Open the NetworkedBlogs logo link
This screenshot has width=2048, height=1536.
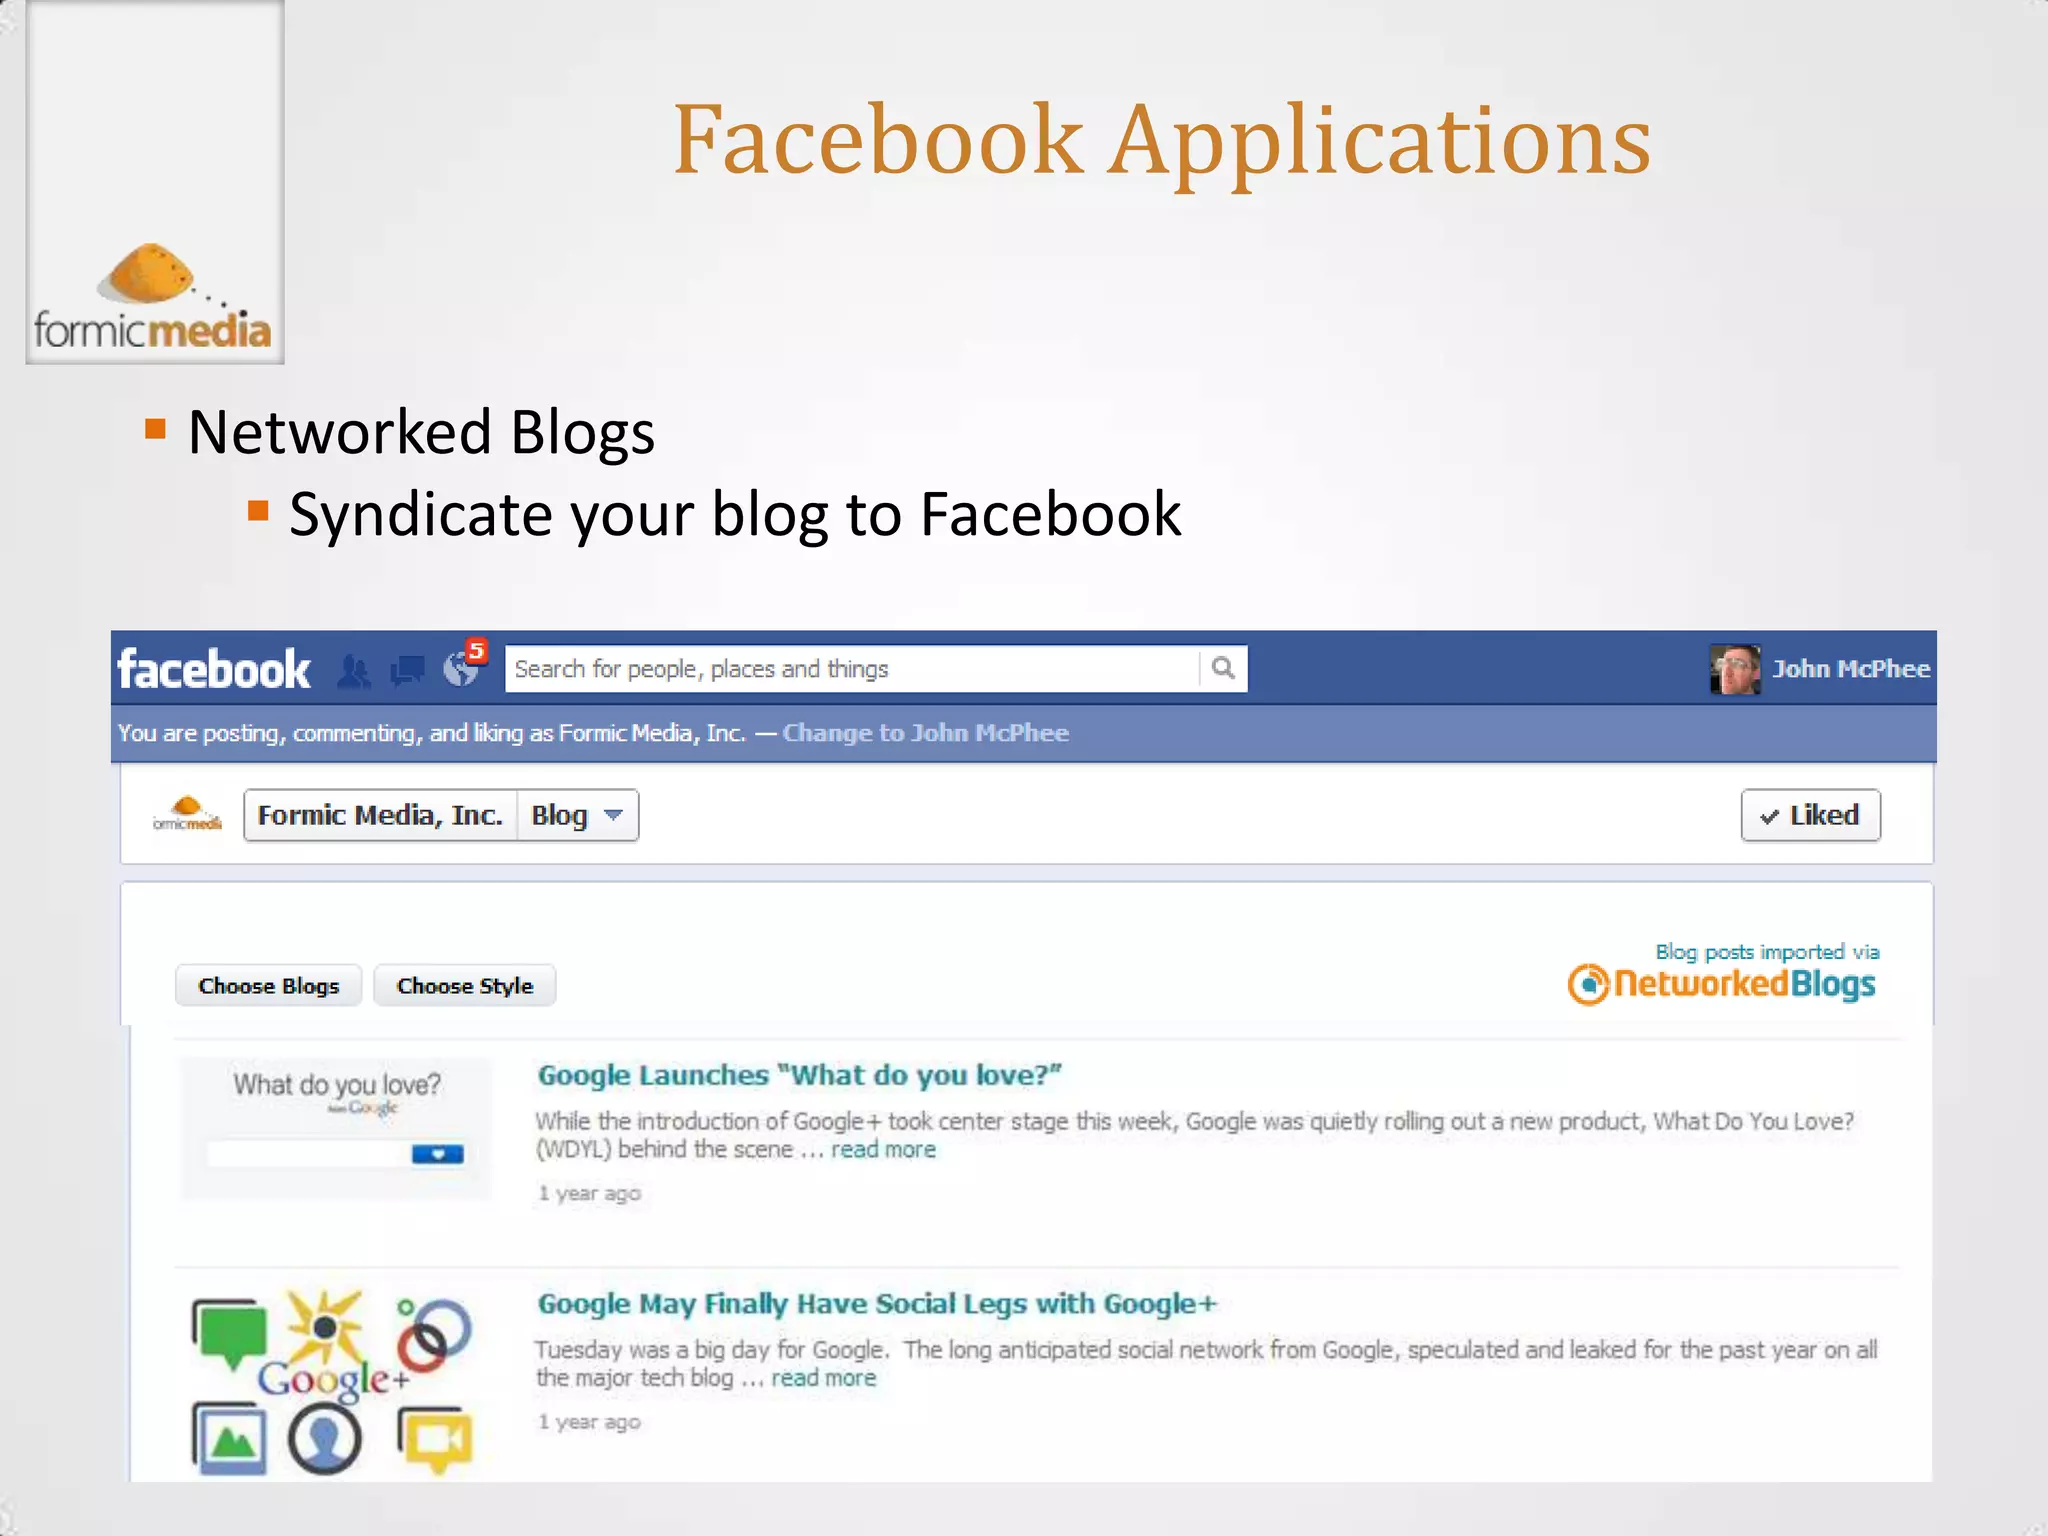1722,985
